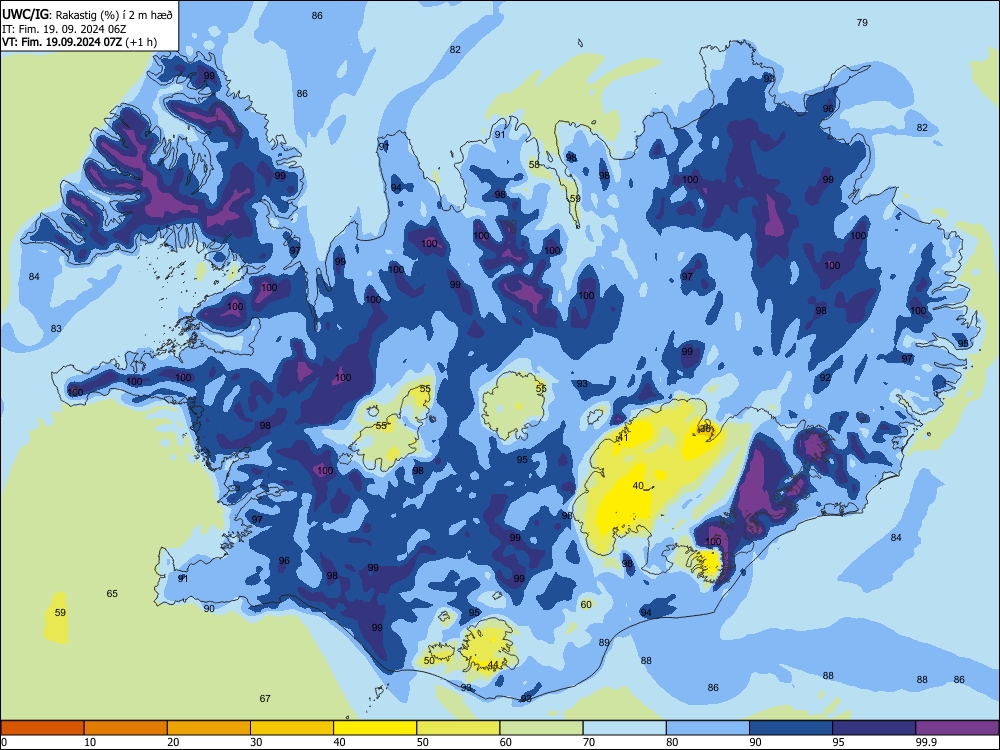The image size is (1000, 750).
Task: Click the title text 'UWC/IG: Rakastig (%) í 2 m hæð'
Action: coord(87,14)
